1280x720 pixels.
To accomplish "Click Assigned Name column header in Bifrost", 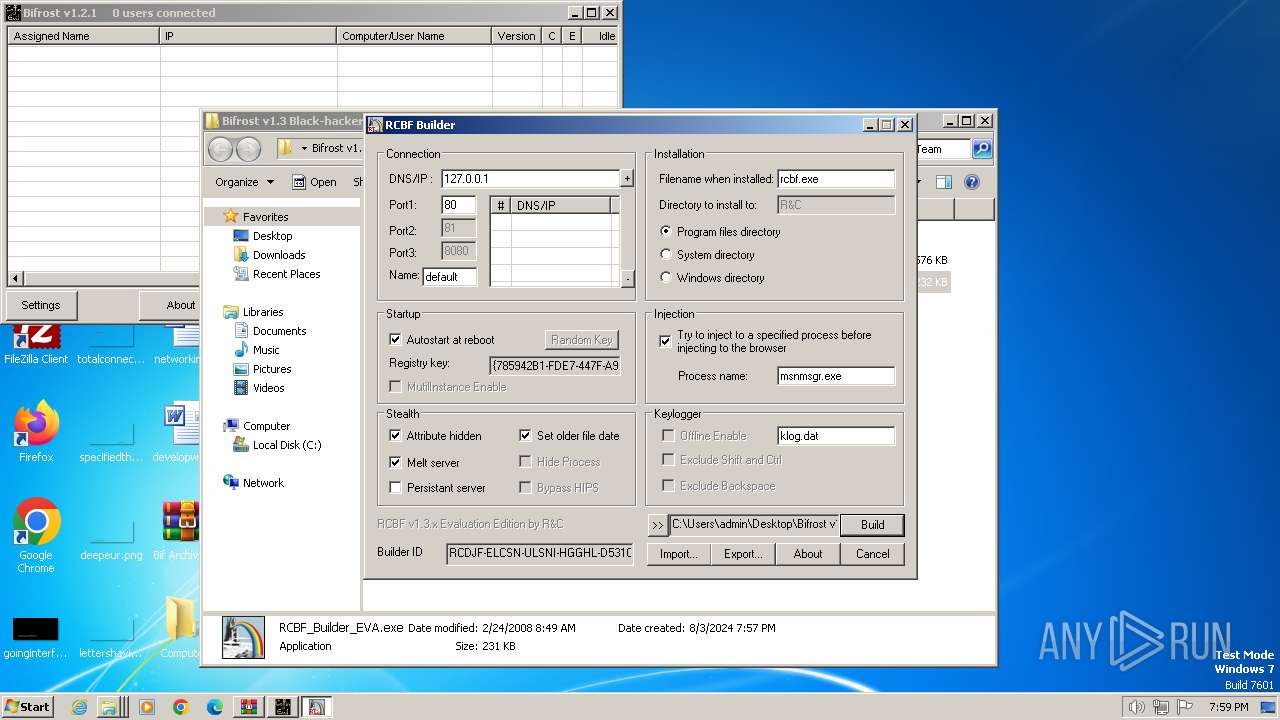I will click(x=83, y=36).
